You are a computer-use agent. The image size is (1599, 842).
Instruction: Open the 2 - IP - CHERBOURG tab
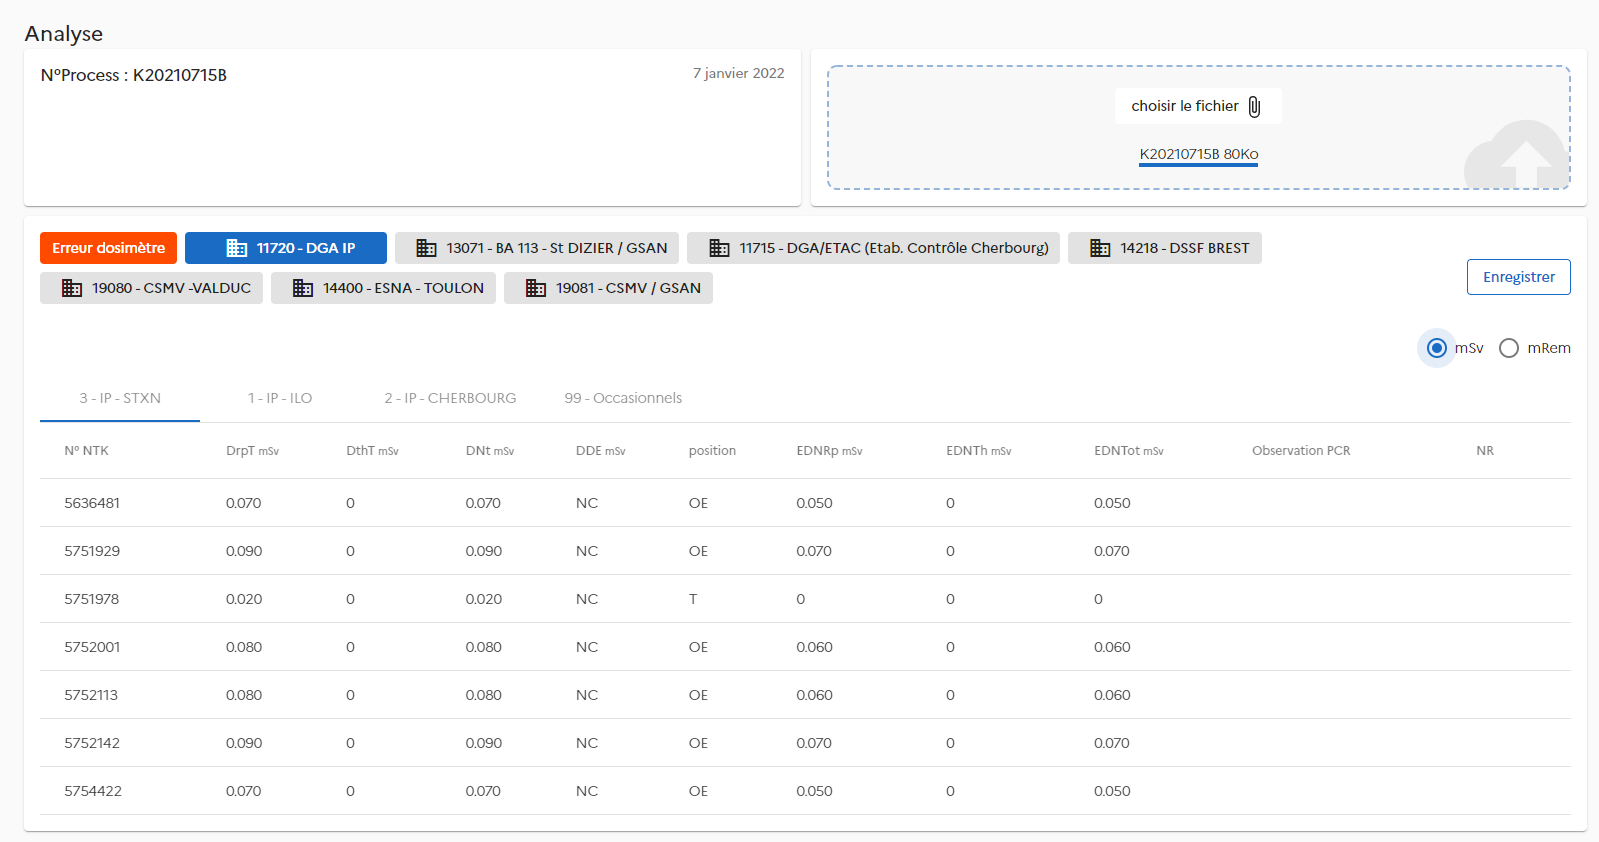(x=450, y=398)
